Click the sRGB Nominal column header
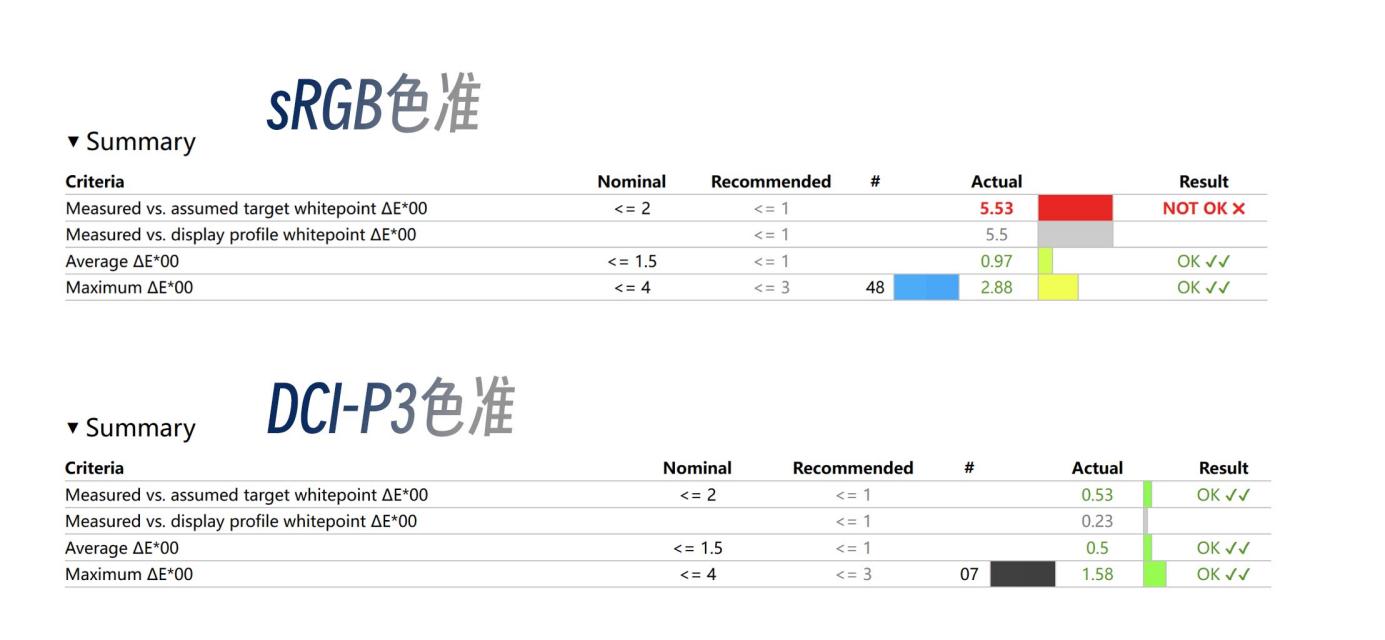1385x640 pixels. pos(631,182)
